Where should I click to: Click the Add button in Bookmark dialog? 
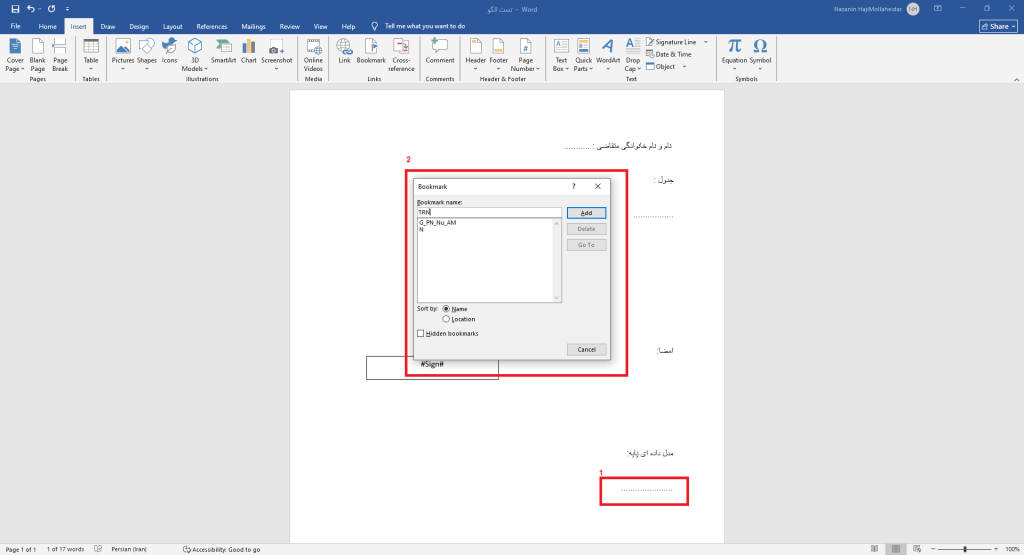tap(586, 213)
